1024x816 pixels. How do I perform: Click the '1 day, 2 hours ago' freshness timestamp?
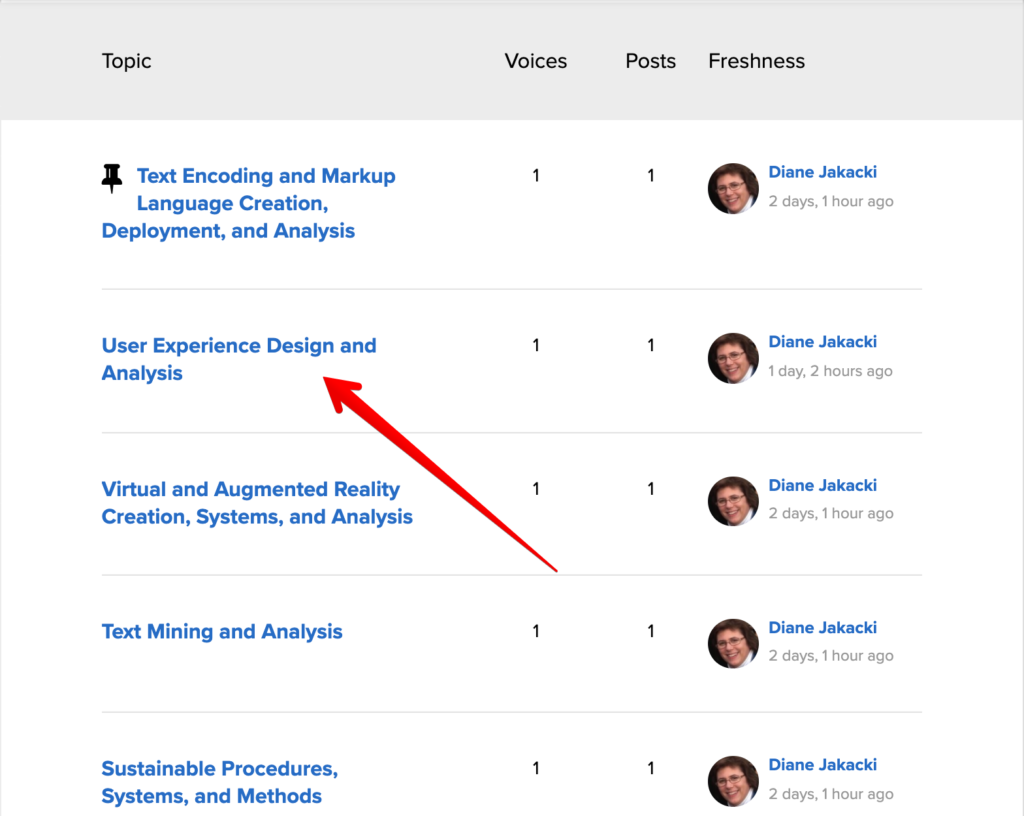click(x=831, y=370)
